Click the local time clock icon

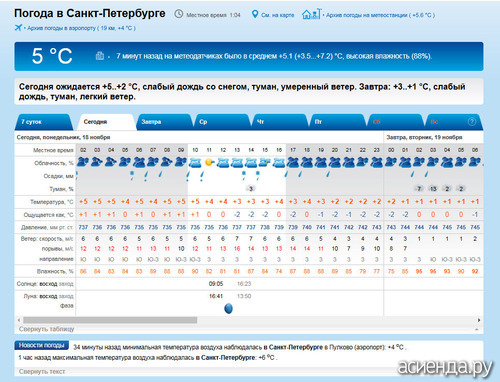[179, 14]
